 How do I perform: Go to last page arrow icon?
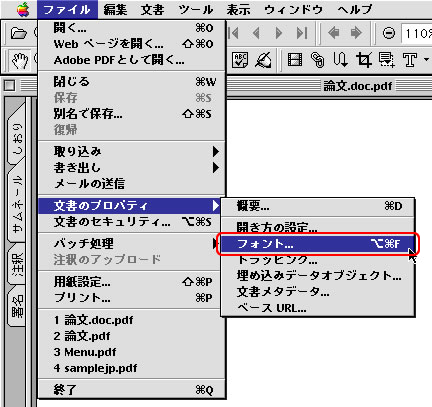click(x=302, y=33)
